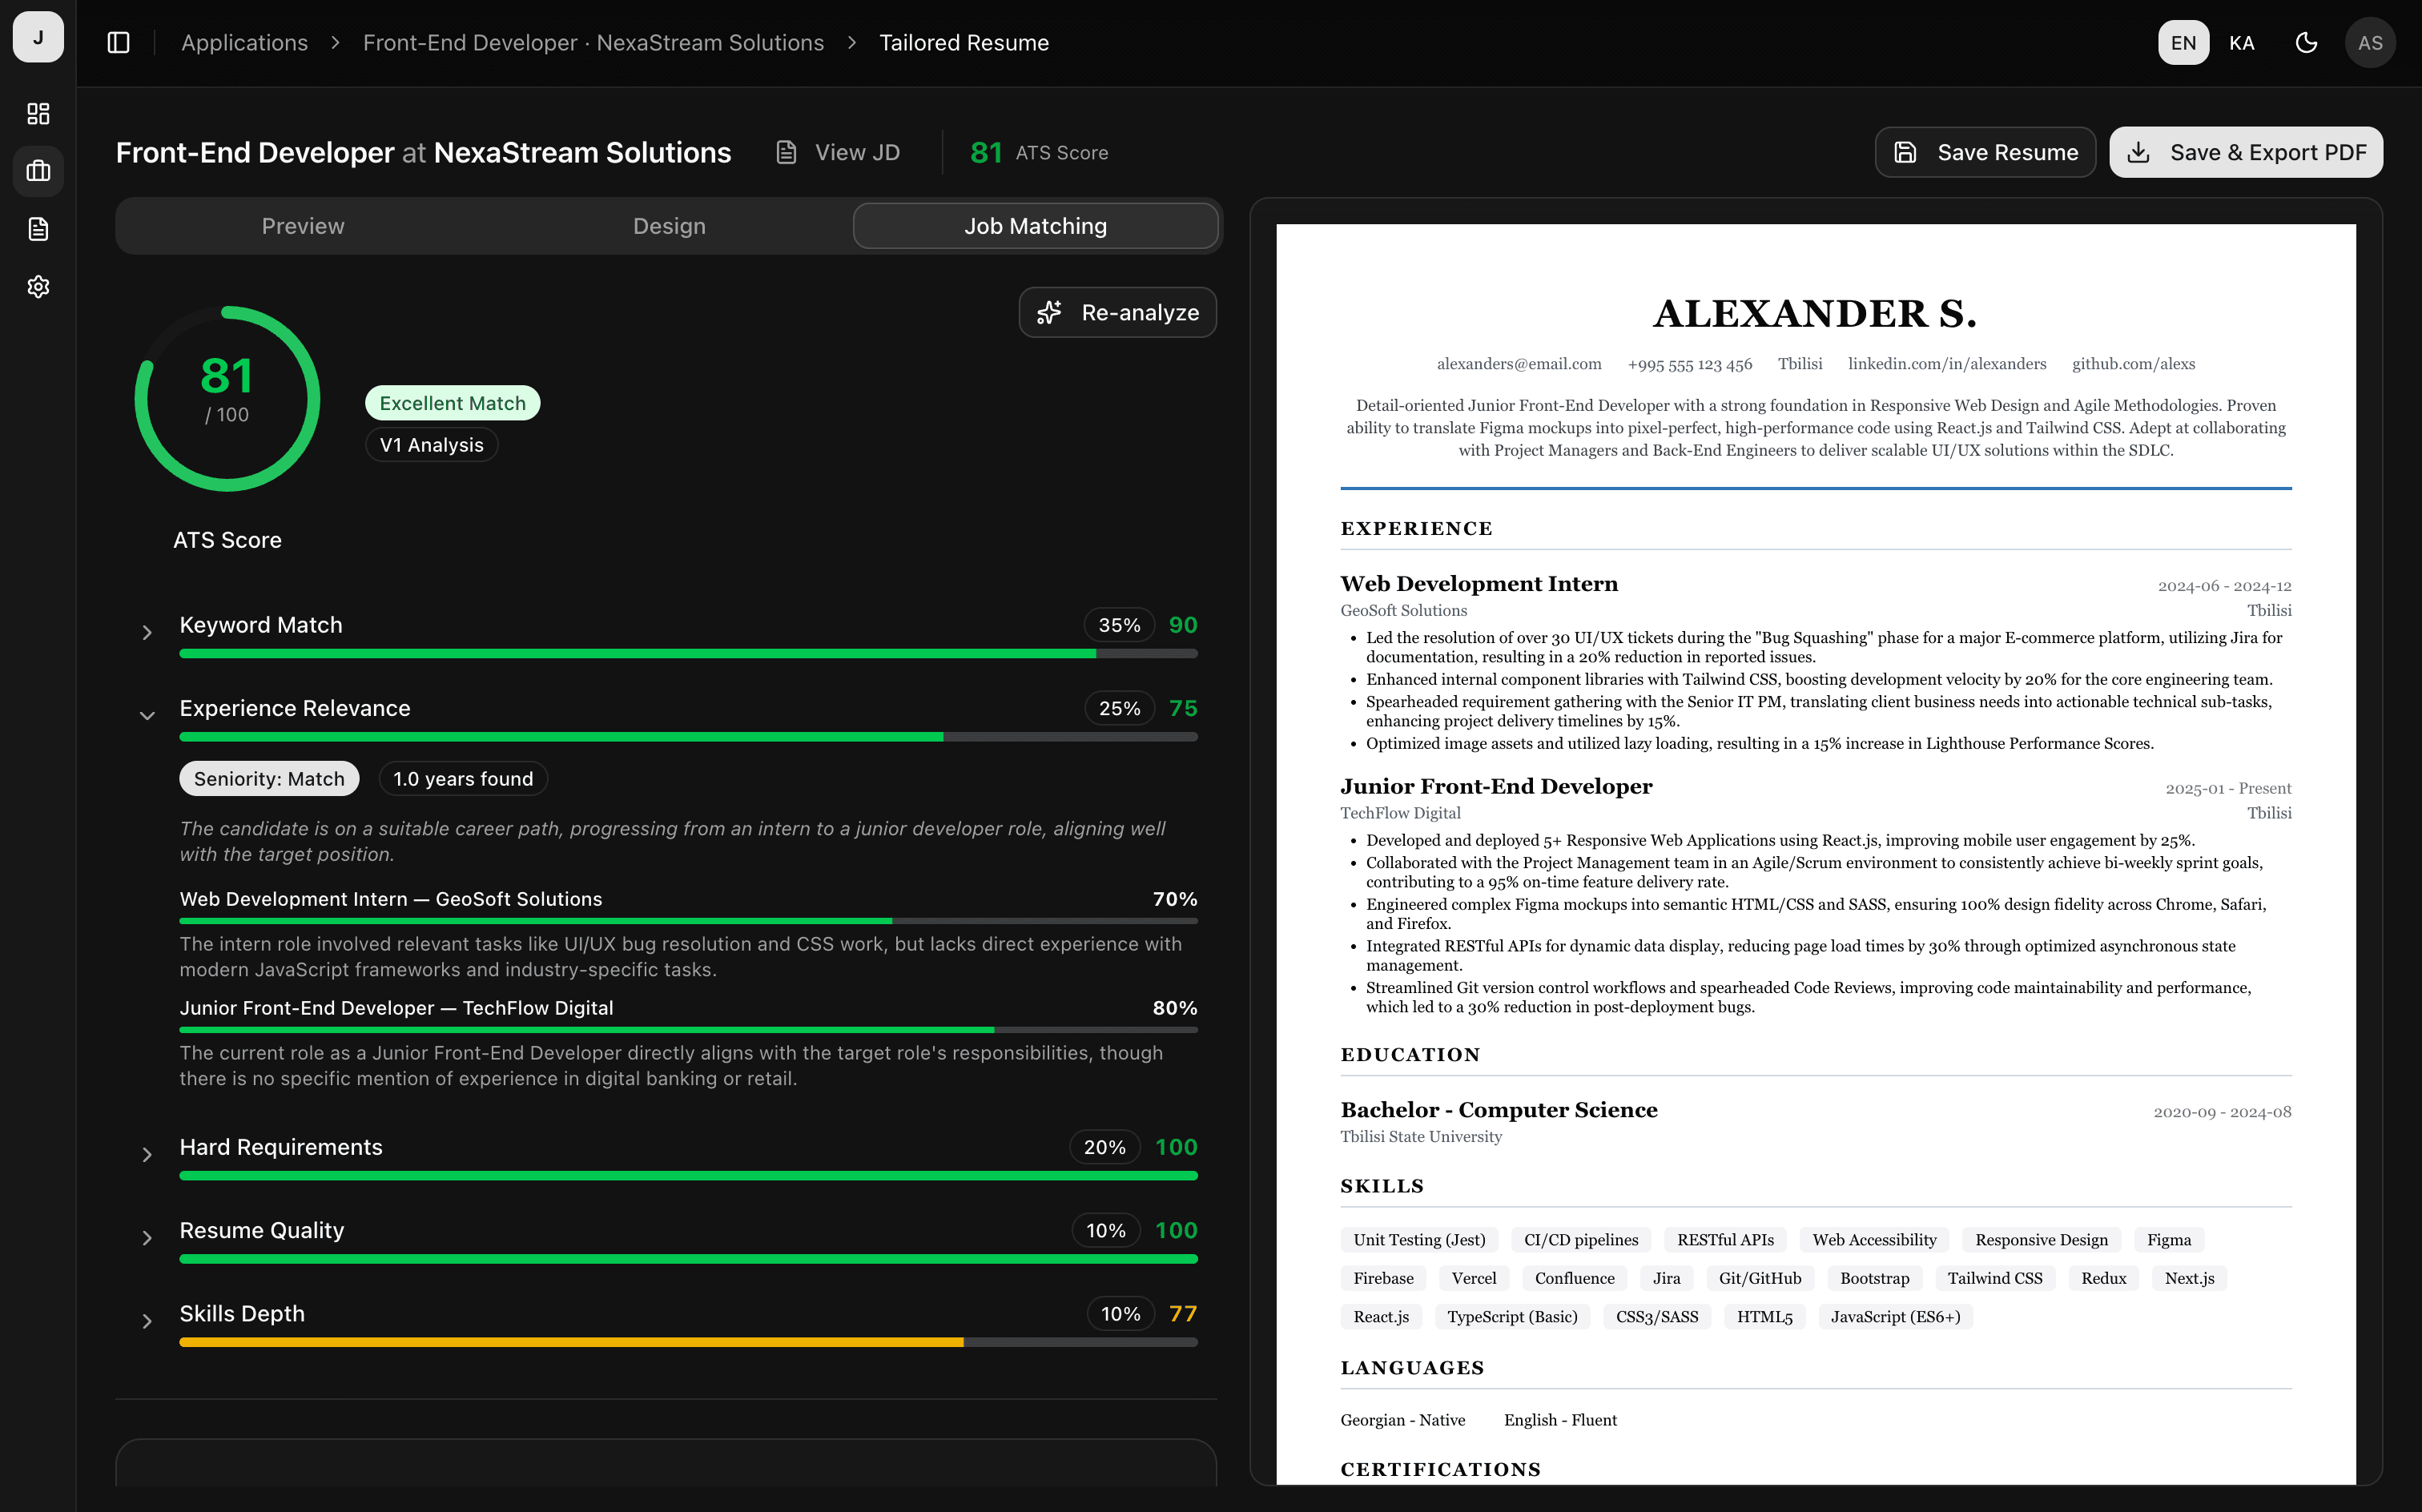Switch interface language to KA
This screenshot has width=2422, height=1512.
pos(2243,42)
